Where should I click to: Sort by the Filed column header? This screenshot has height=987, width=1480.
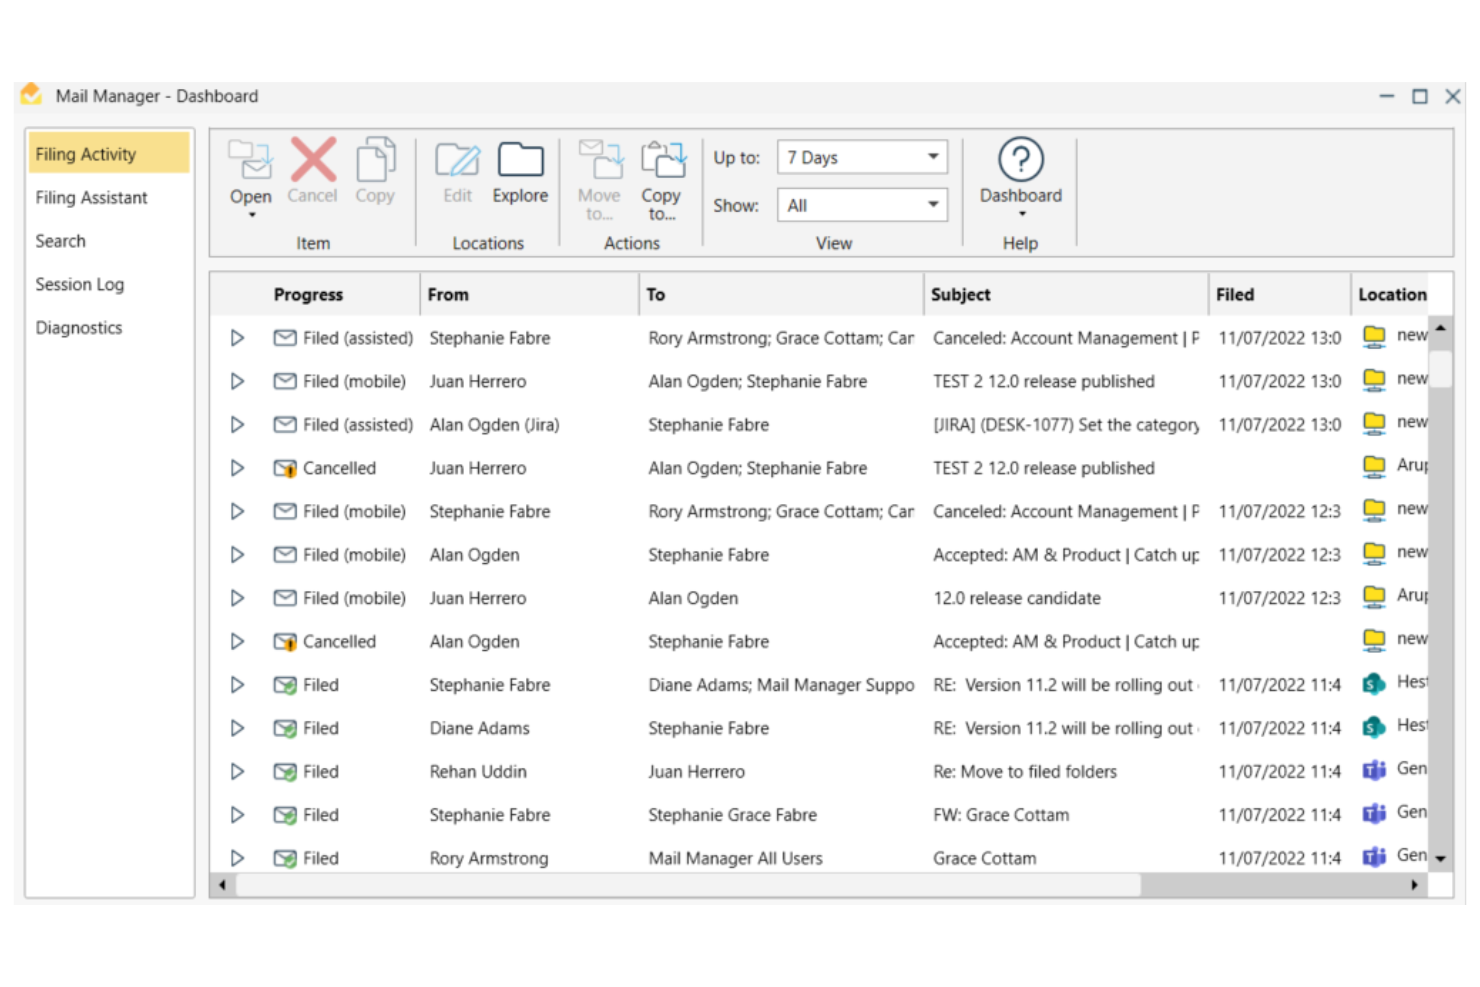[x=1279, y=294]
